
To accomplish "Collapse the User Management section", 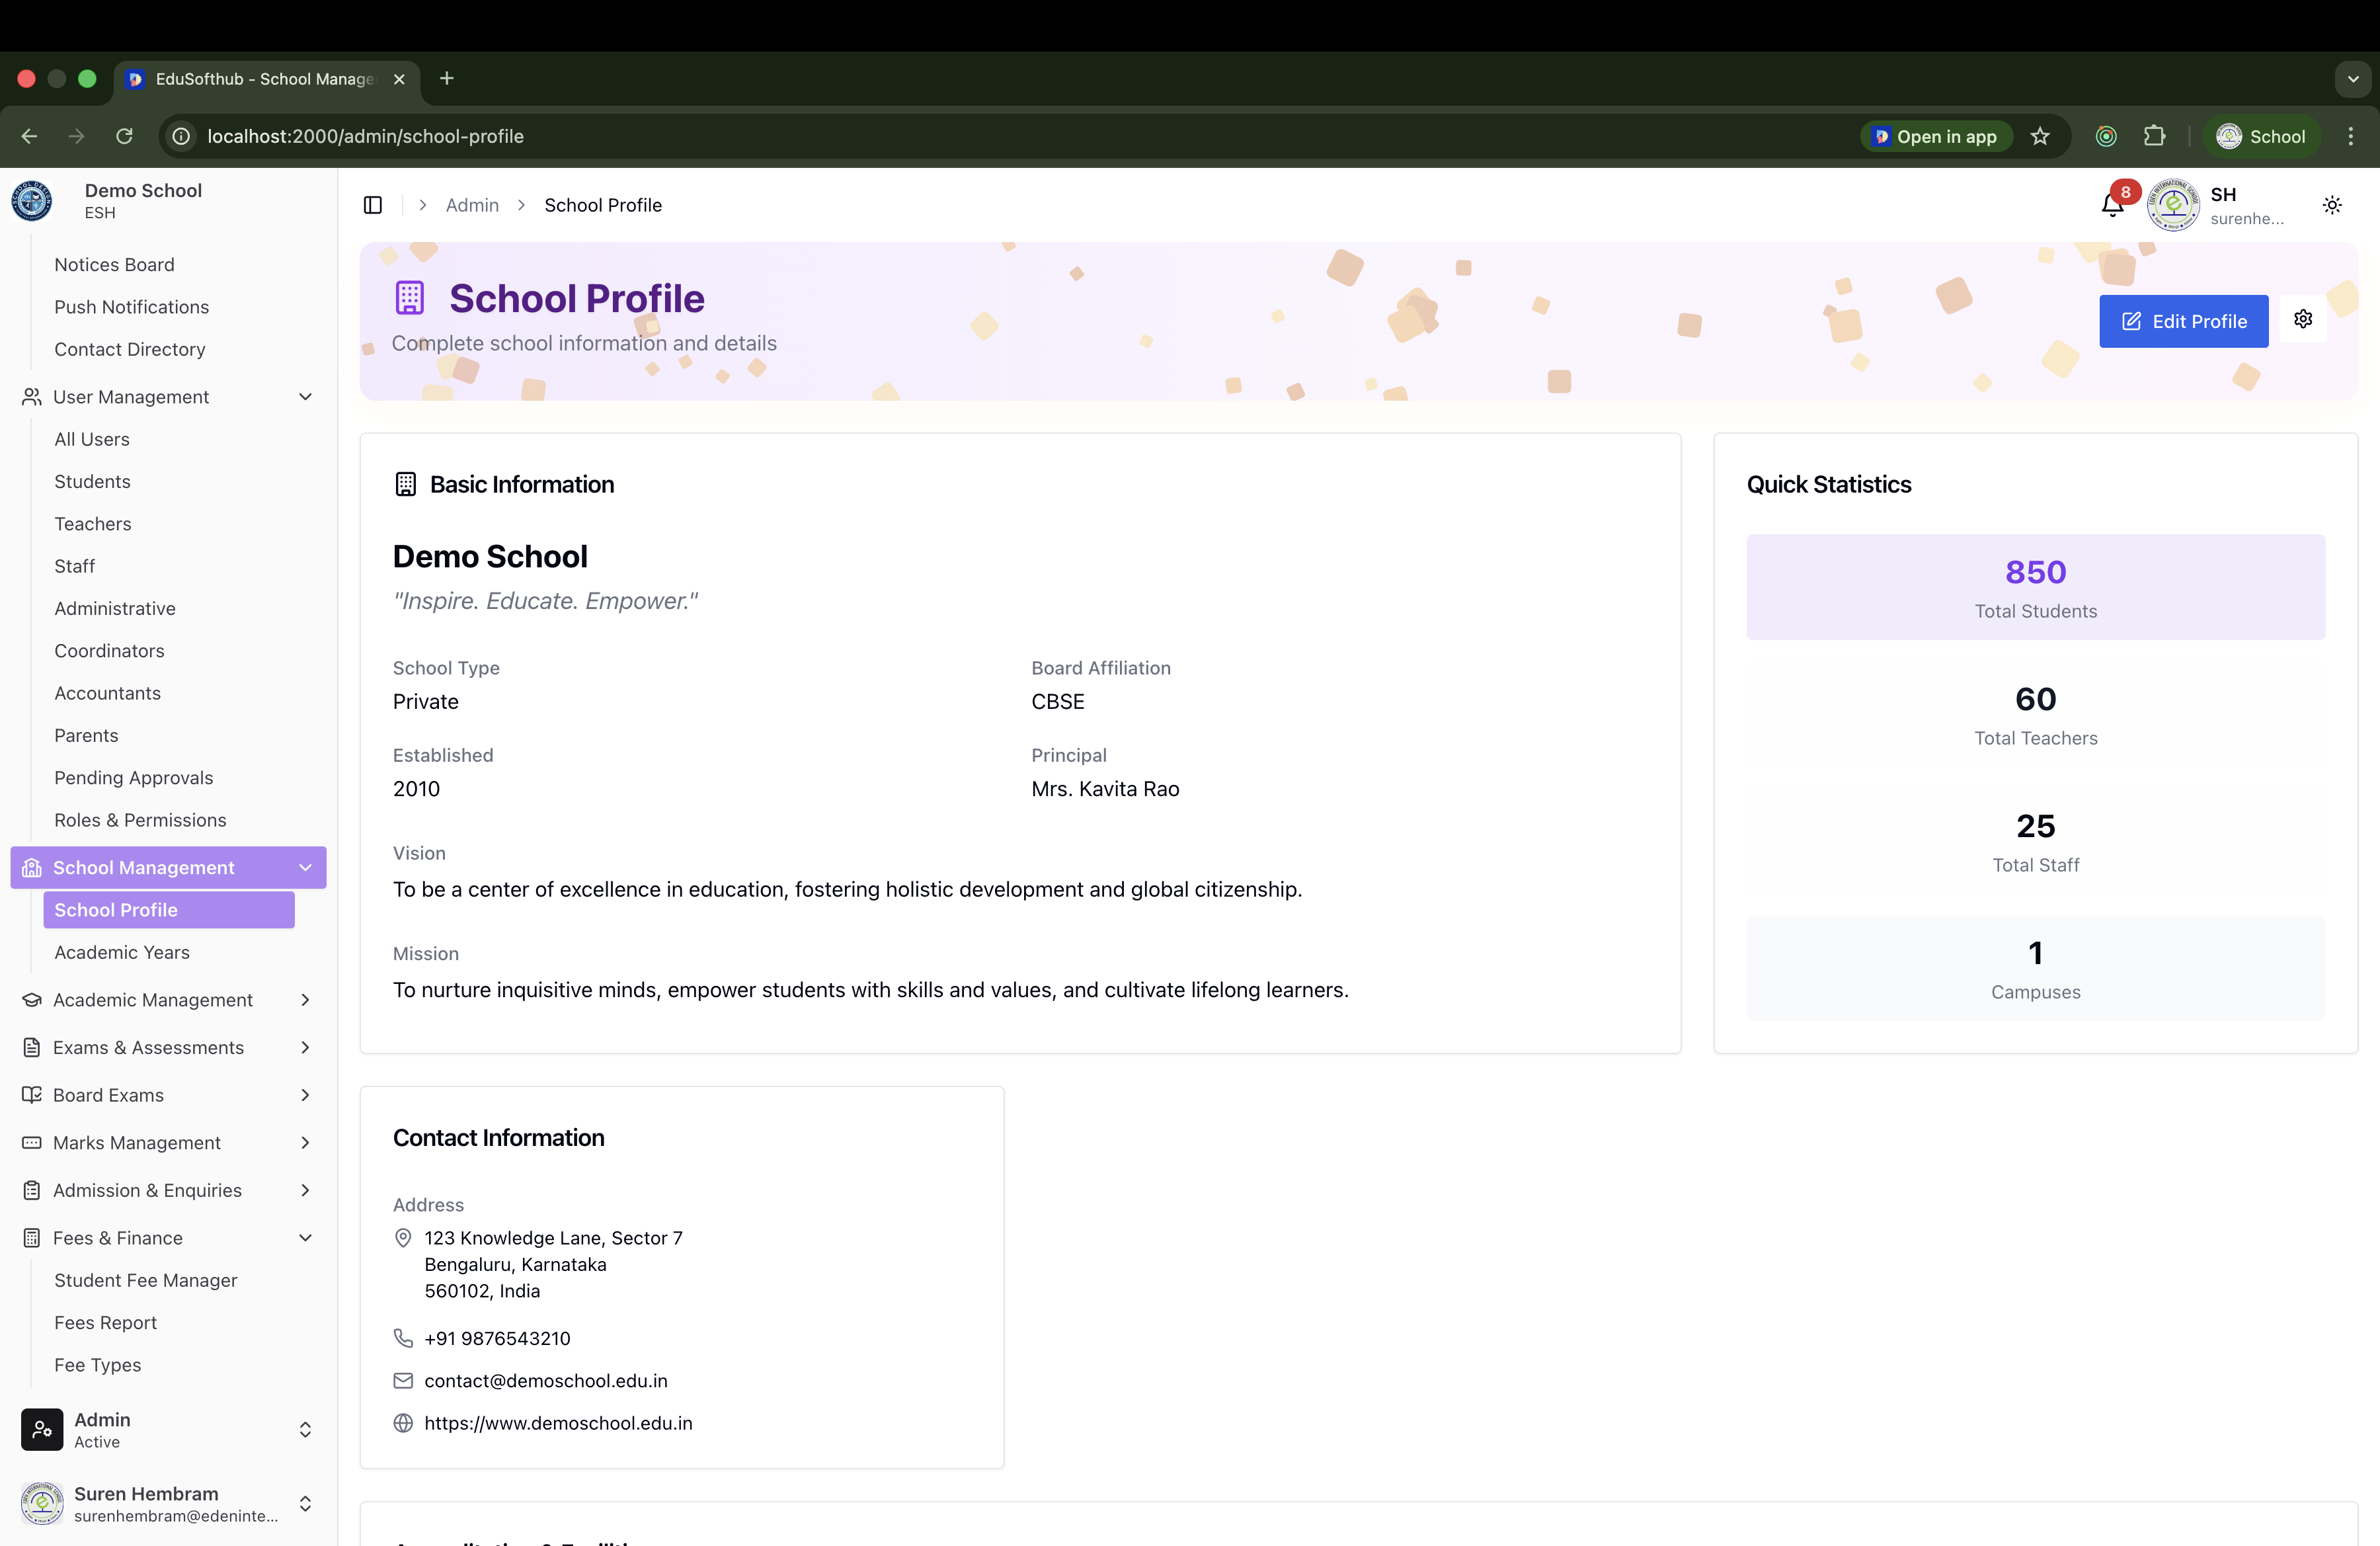I will 305,397.
